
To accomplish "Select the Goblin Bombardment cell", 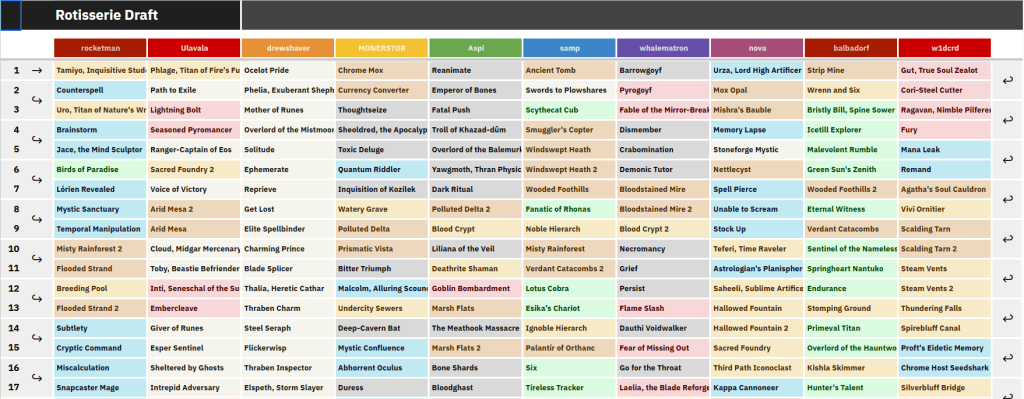I will tap(476, 289).
